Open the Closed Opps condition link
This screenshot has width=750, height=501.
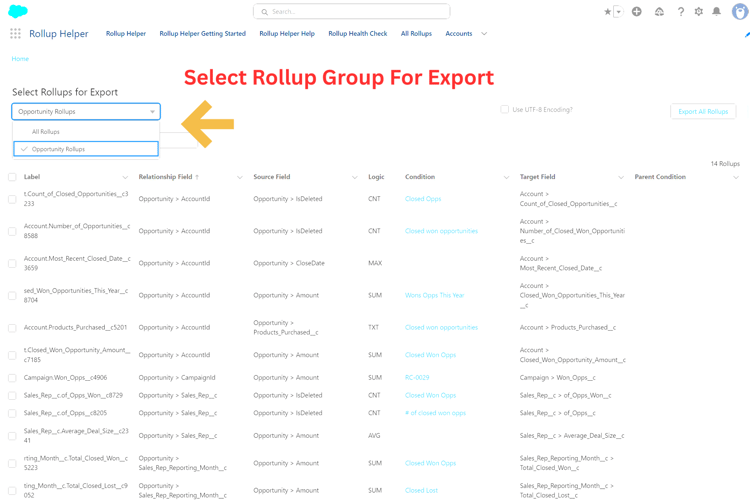click(x=423, y=199)
